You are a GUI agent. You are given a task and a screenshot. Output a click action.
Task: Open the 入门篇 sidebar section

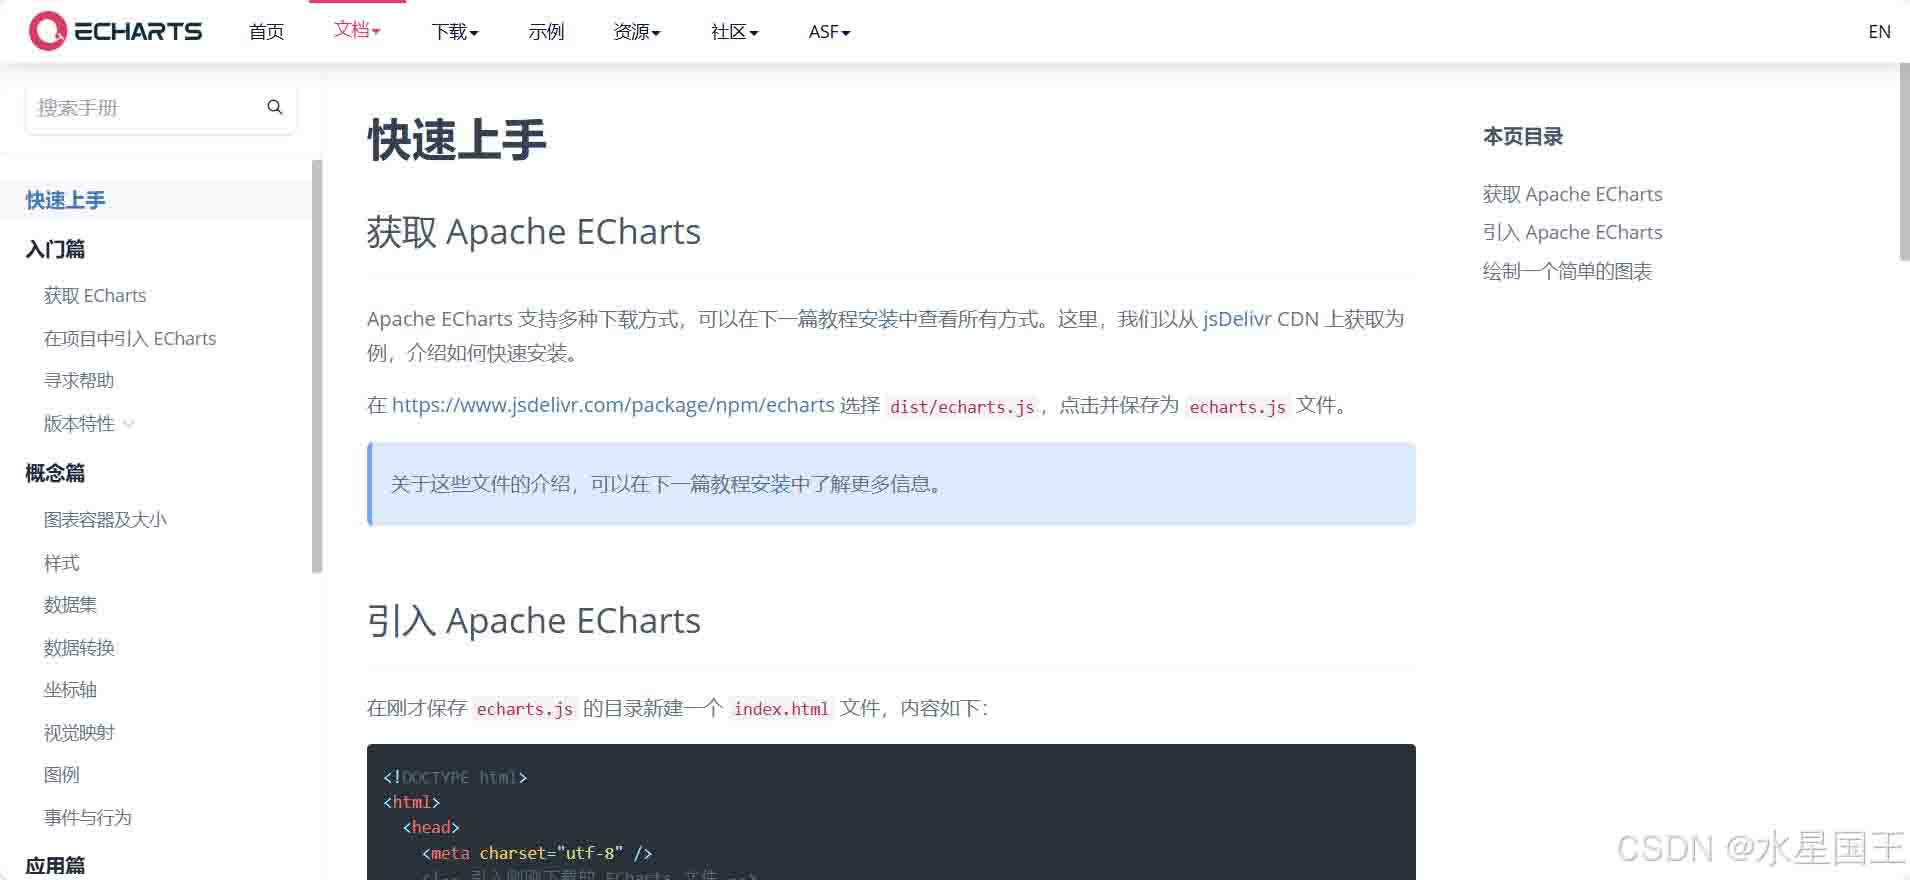coord(55,249)
